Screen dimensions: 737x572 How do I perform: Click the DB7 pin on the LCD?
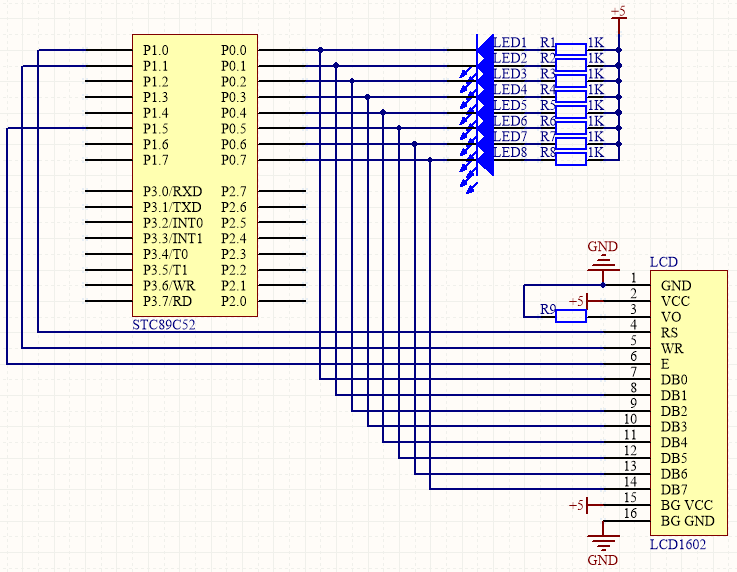[x=674, y=490]
